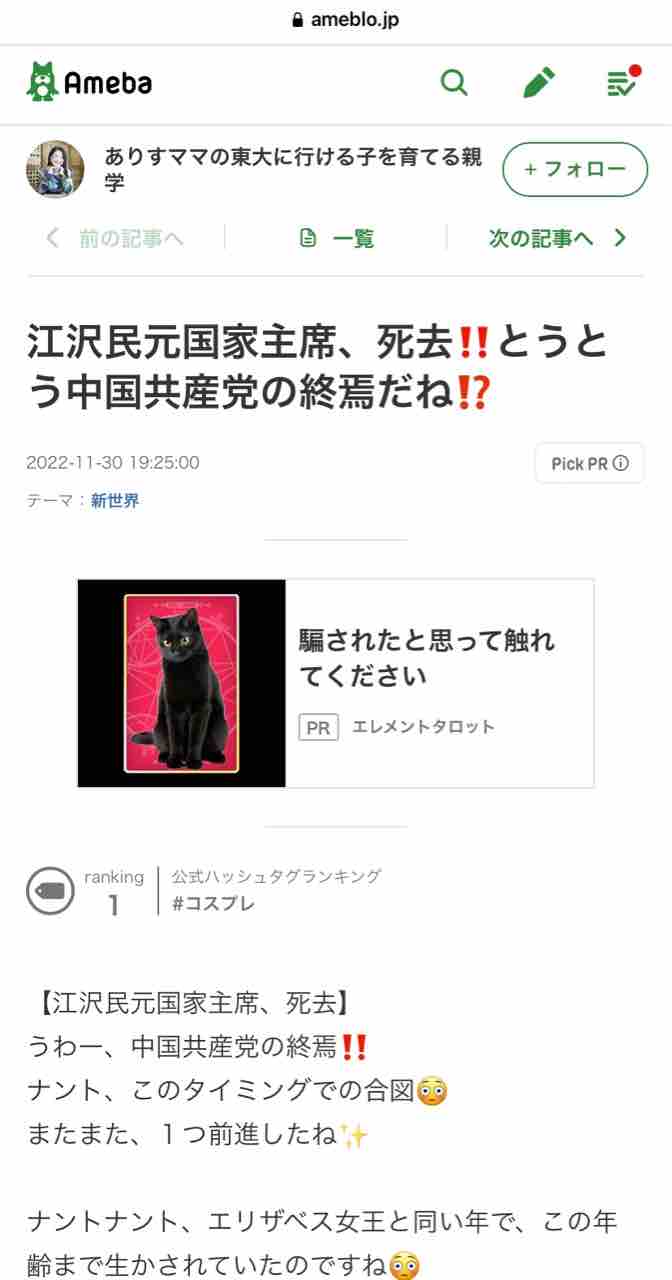Screen dimensions: 672x1280
Task: Click the document icon beside 一覧
Action: [308, 238]
